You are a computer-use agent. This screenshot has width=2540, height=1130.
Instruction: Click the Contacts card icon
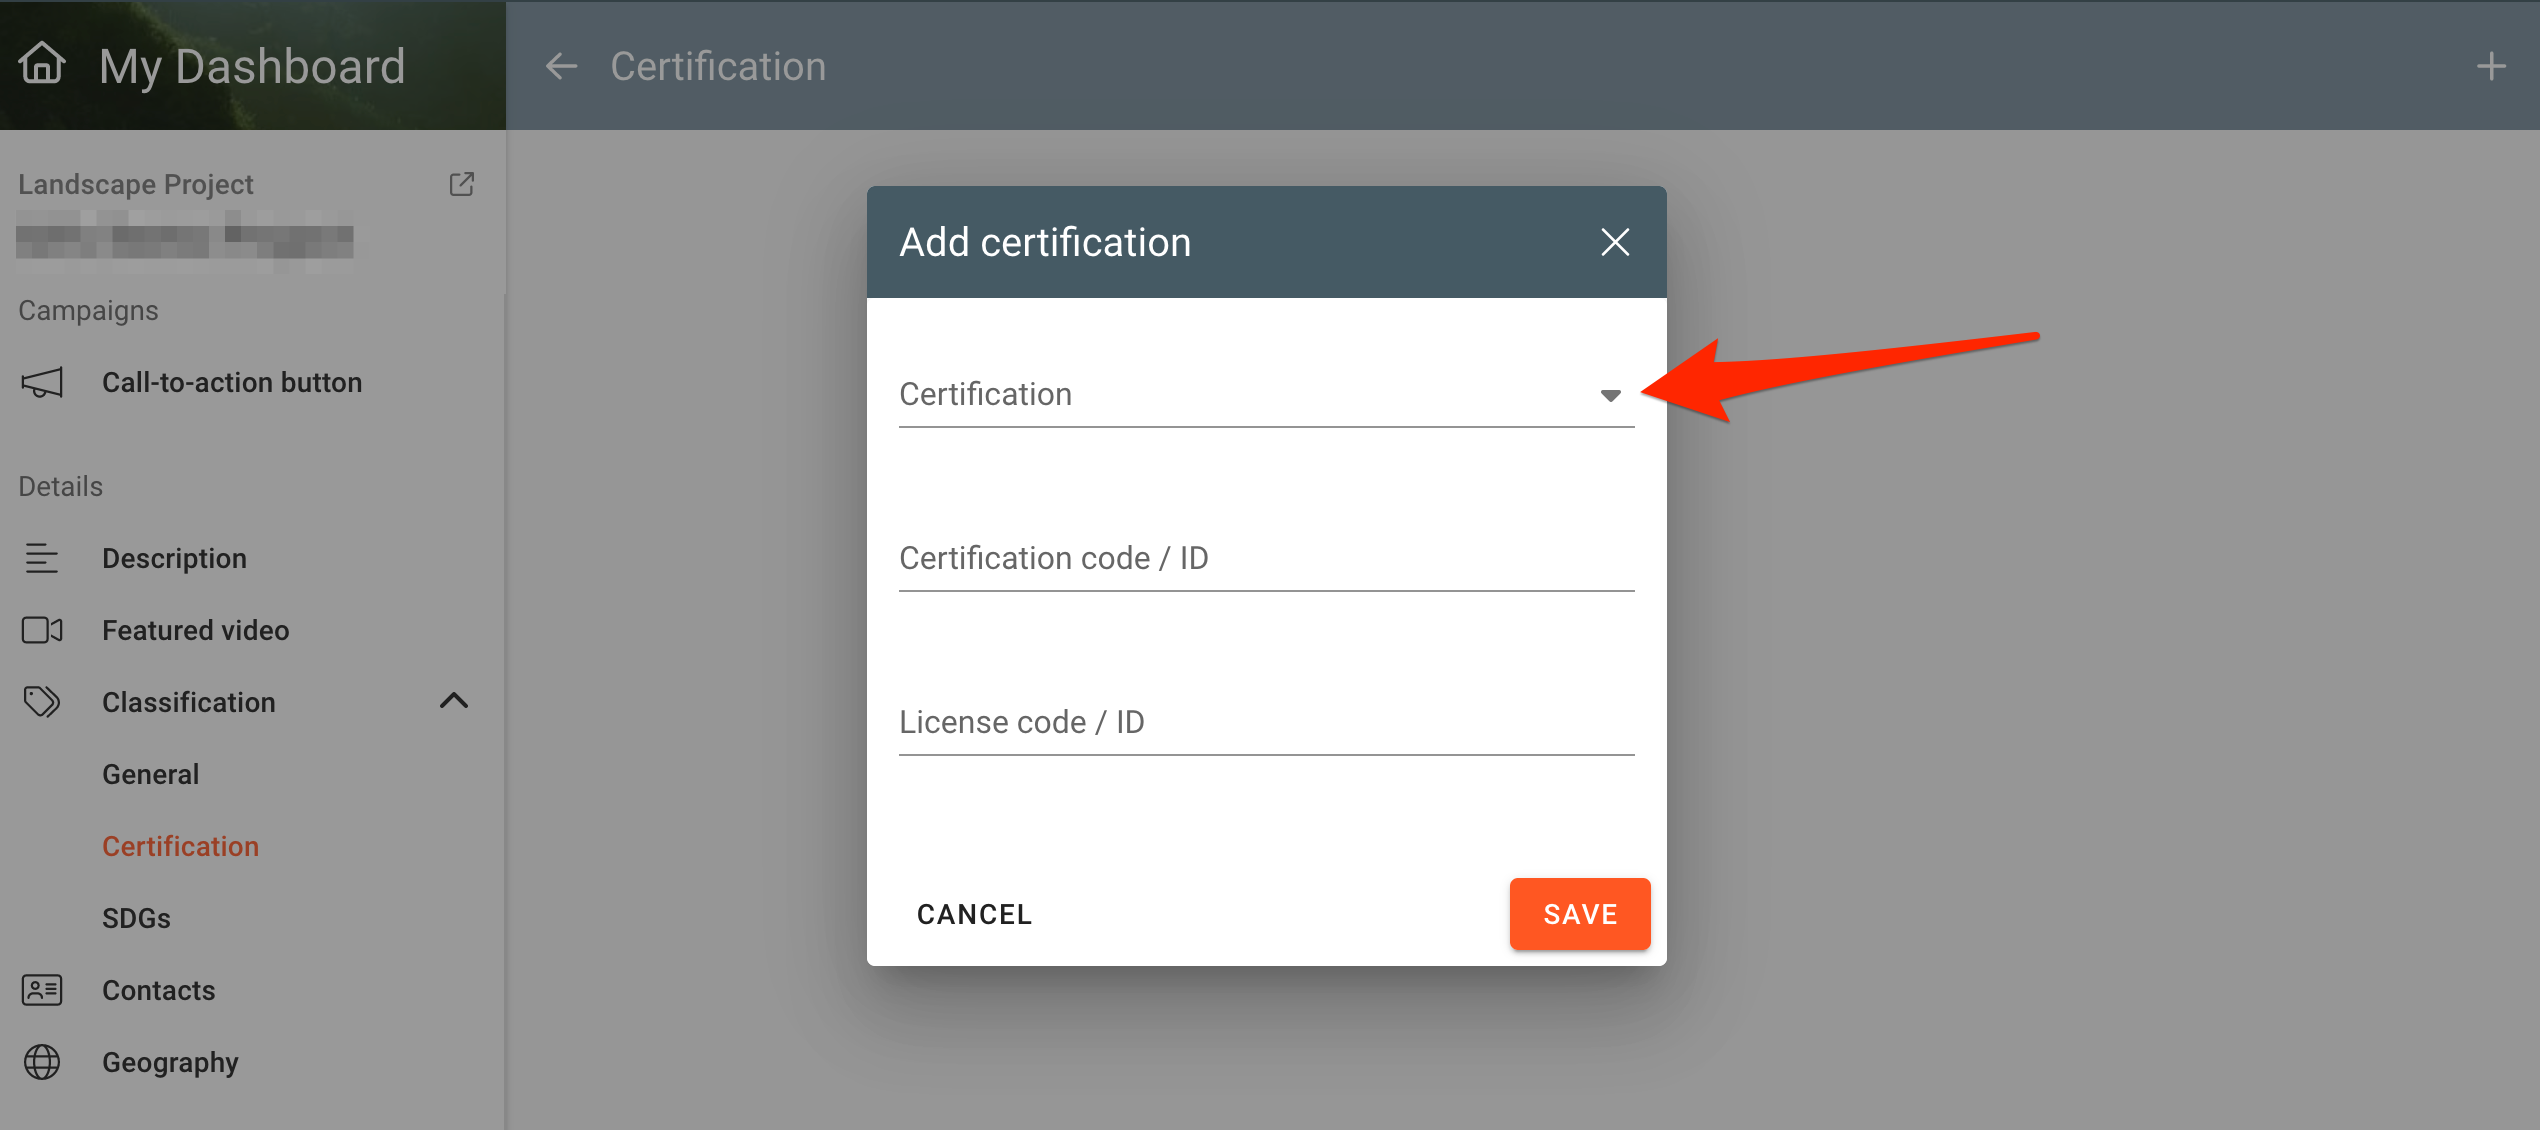click(42, 990)
